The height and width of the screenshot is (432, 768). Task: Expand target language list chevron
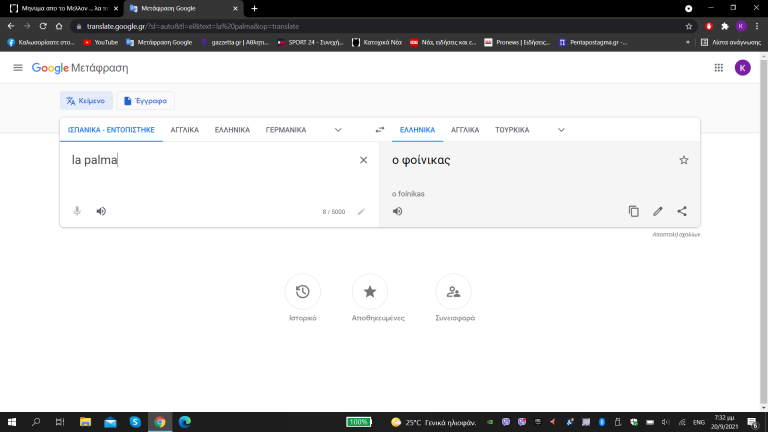pos(561,130)
